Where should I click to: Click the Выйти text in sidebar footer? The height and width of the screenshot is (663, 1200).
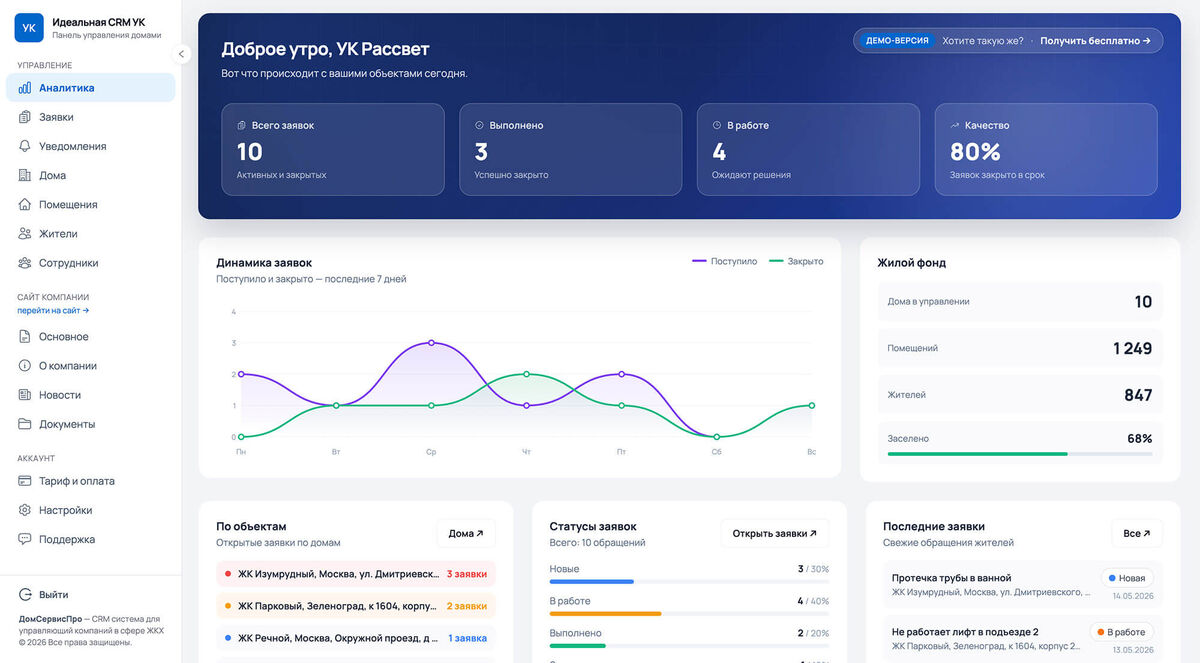coord(54,595)
